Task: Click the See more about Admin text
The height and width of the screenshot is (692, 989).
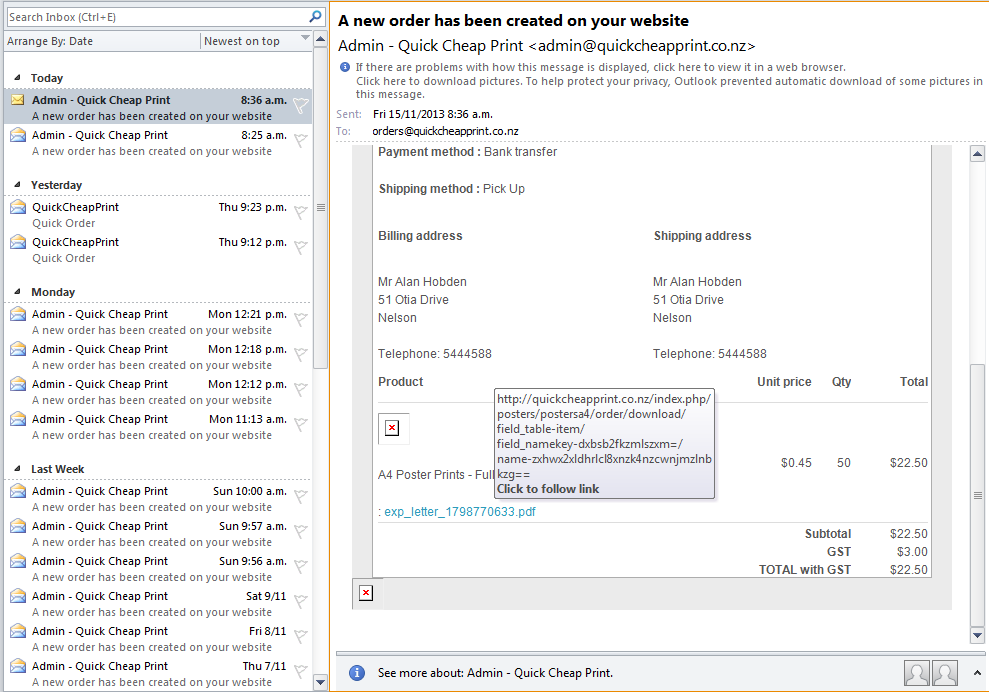Action: (x=495, y=673)
